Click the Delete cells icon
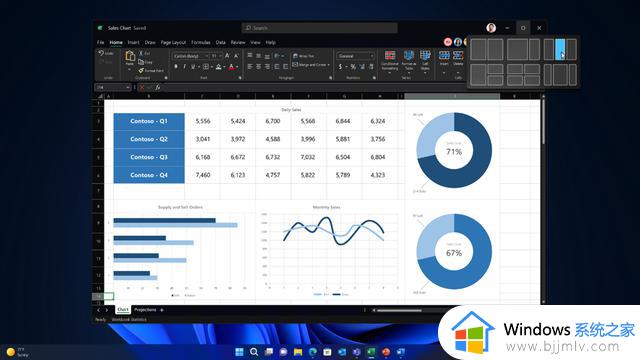The image size is (640, 360). tap(458, 55)
